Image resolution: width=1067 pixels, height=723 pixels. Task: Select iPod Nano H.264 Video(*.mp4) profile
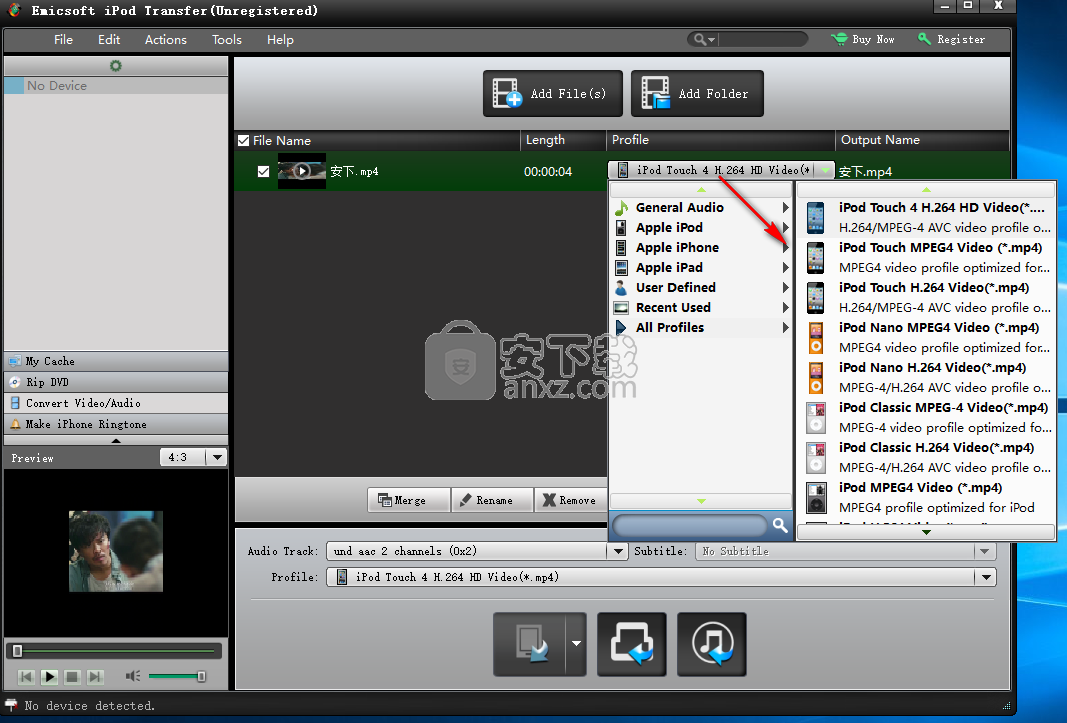pos(927,377)
